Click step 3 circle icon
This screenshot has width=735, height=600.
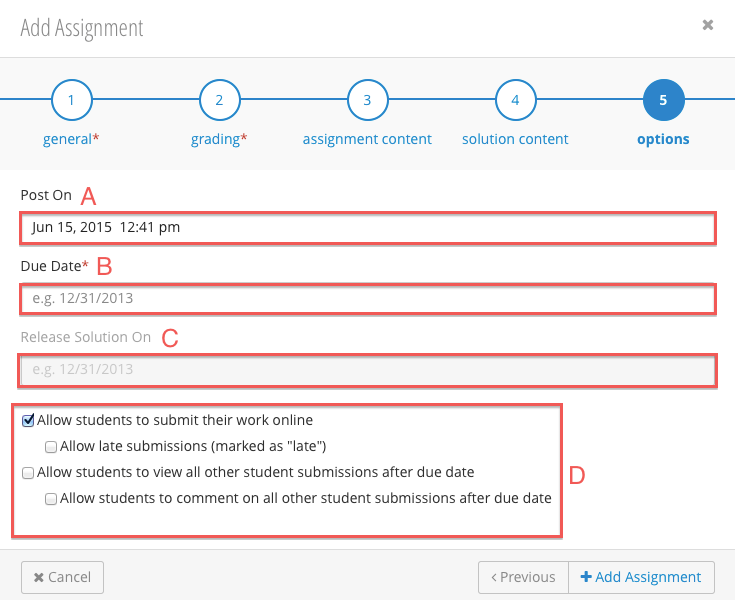pyautogui.click(x=368, y=100)
